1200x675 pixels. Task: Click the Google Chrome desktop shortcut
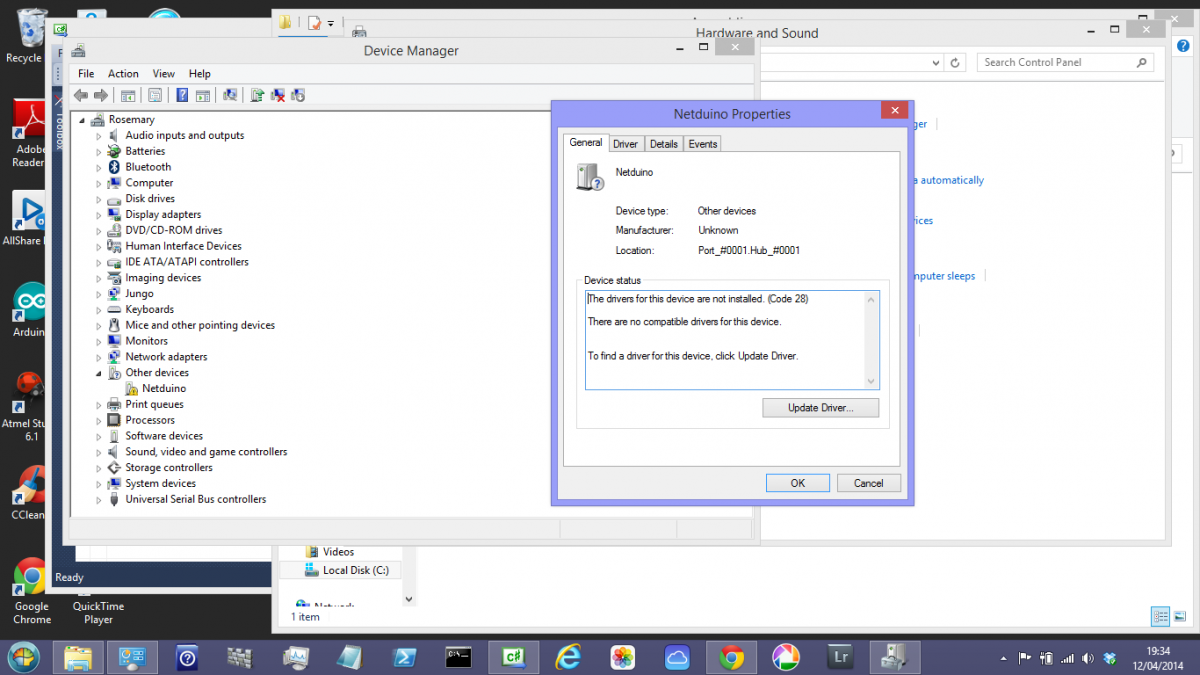pos(31,592)
